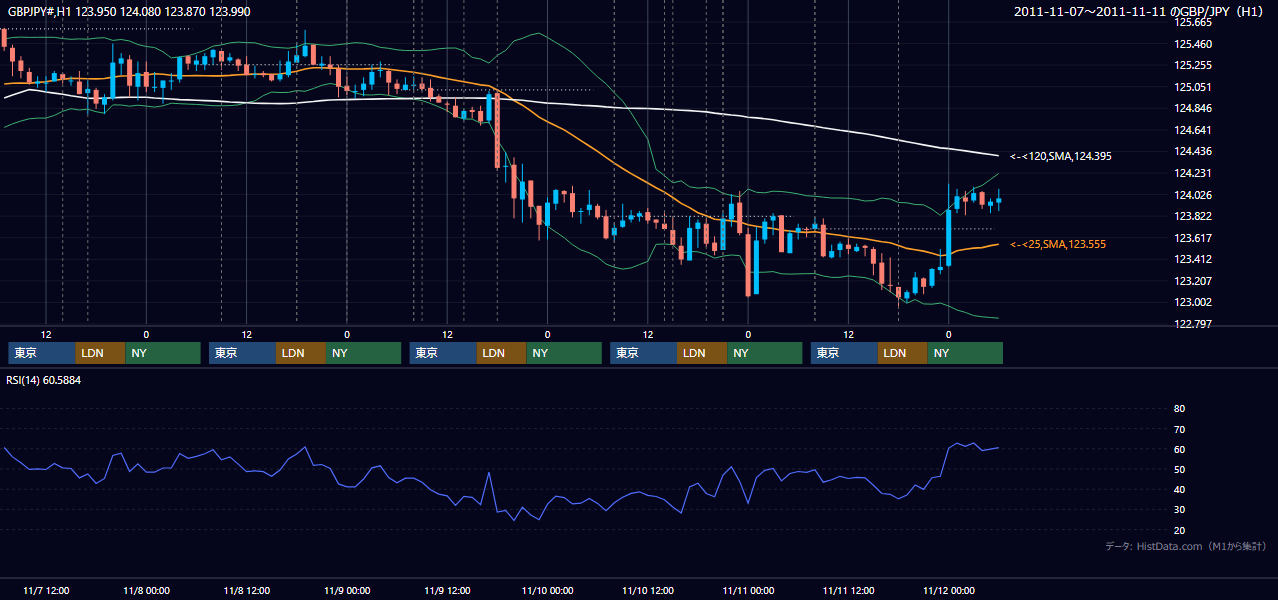Click price axis value 125.460
Viewport: 1278px width, 600px height.
pyautogui.click(x=1192, y=44)
